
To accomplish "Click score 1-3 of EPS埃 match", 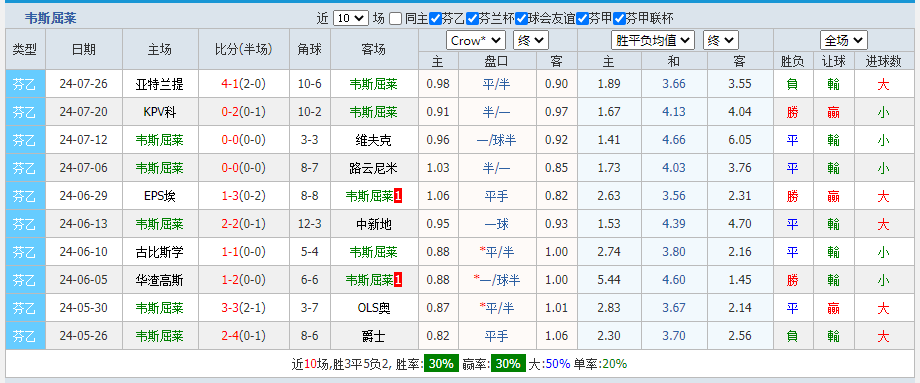I will (229, 196).
